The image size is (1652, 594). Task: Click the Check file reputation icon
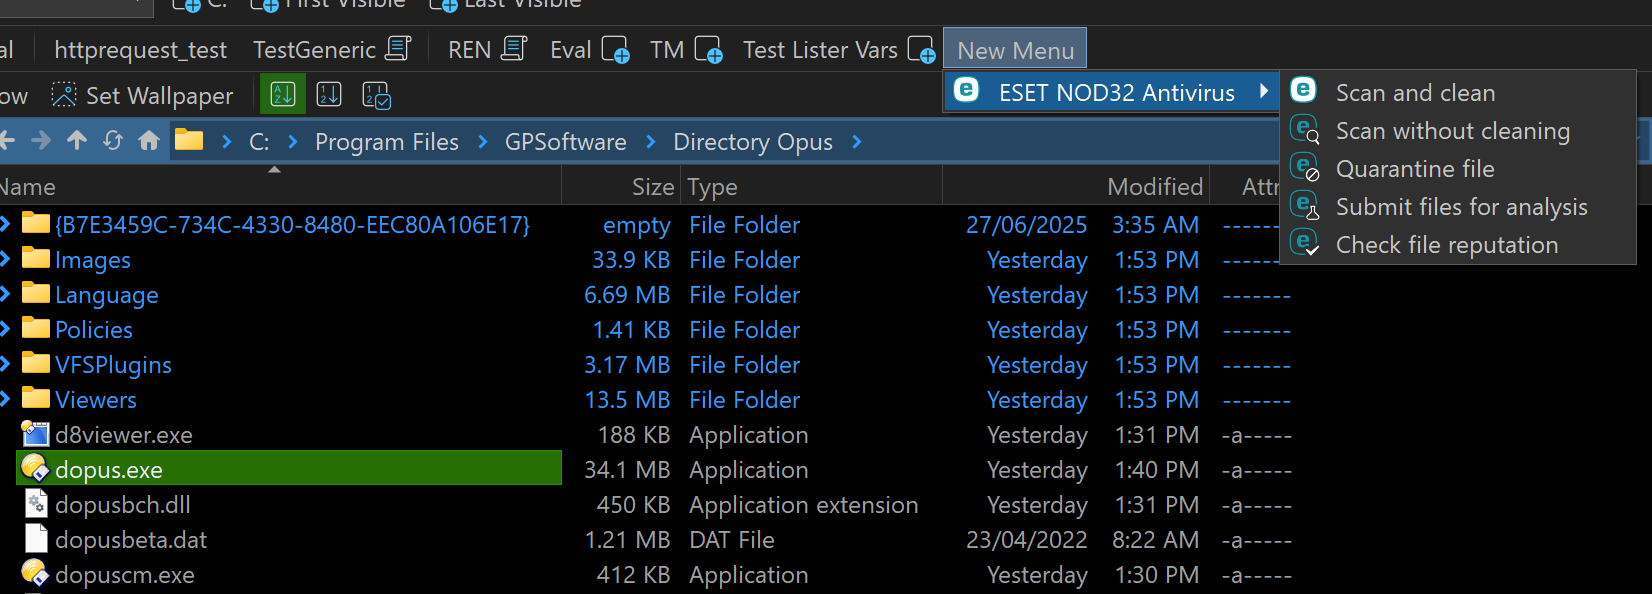[x=1304, y=244]
